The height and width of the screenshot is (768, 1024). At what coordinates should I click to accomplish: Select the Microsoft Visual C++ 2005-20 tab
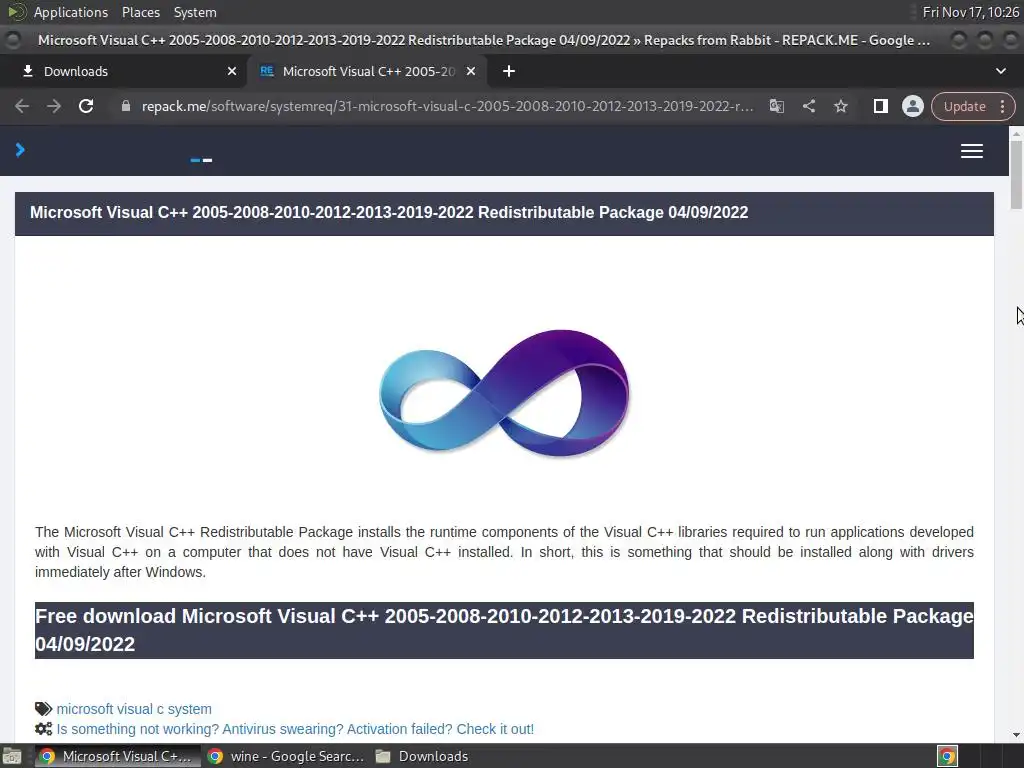coord(367,71)
